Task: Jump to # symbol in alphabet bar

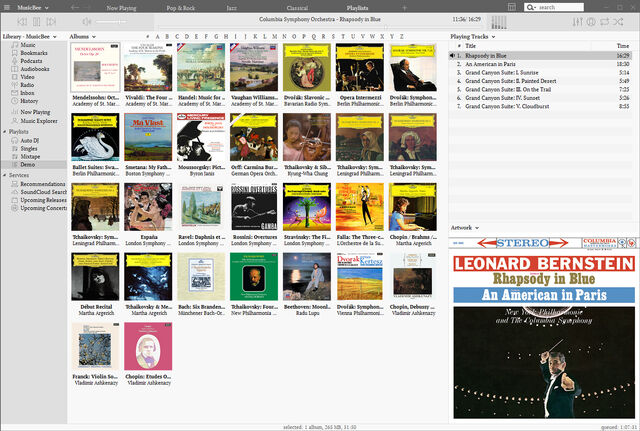Action: 147,37
